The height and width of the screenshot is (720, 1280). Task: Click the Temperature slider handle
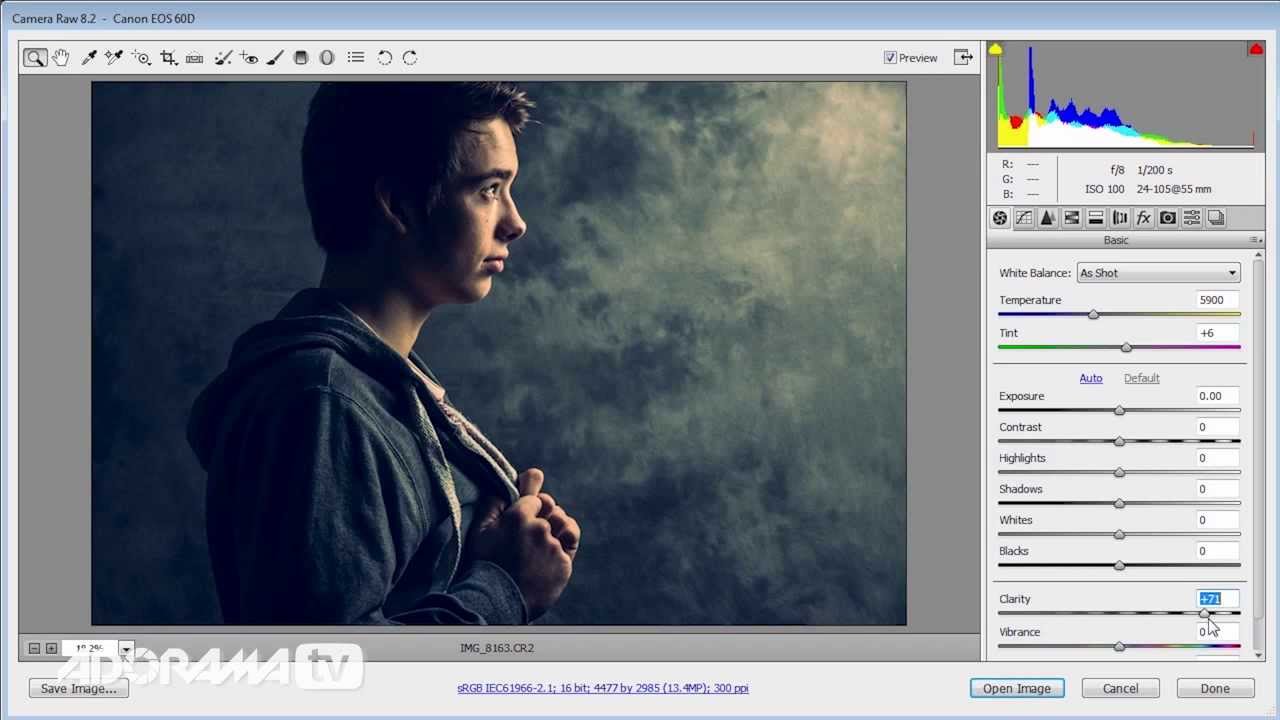pos(1093,315)
